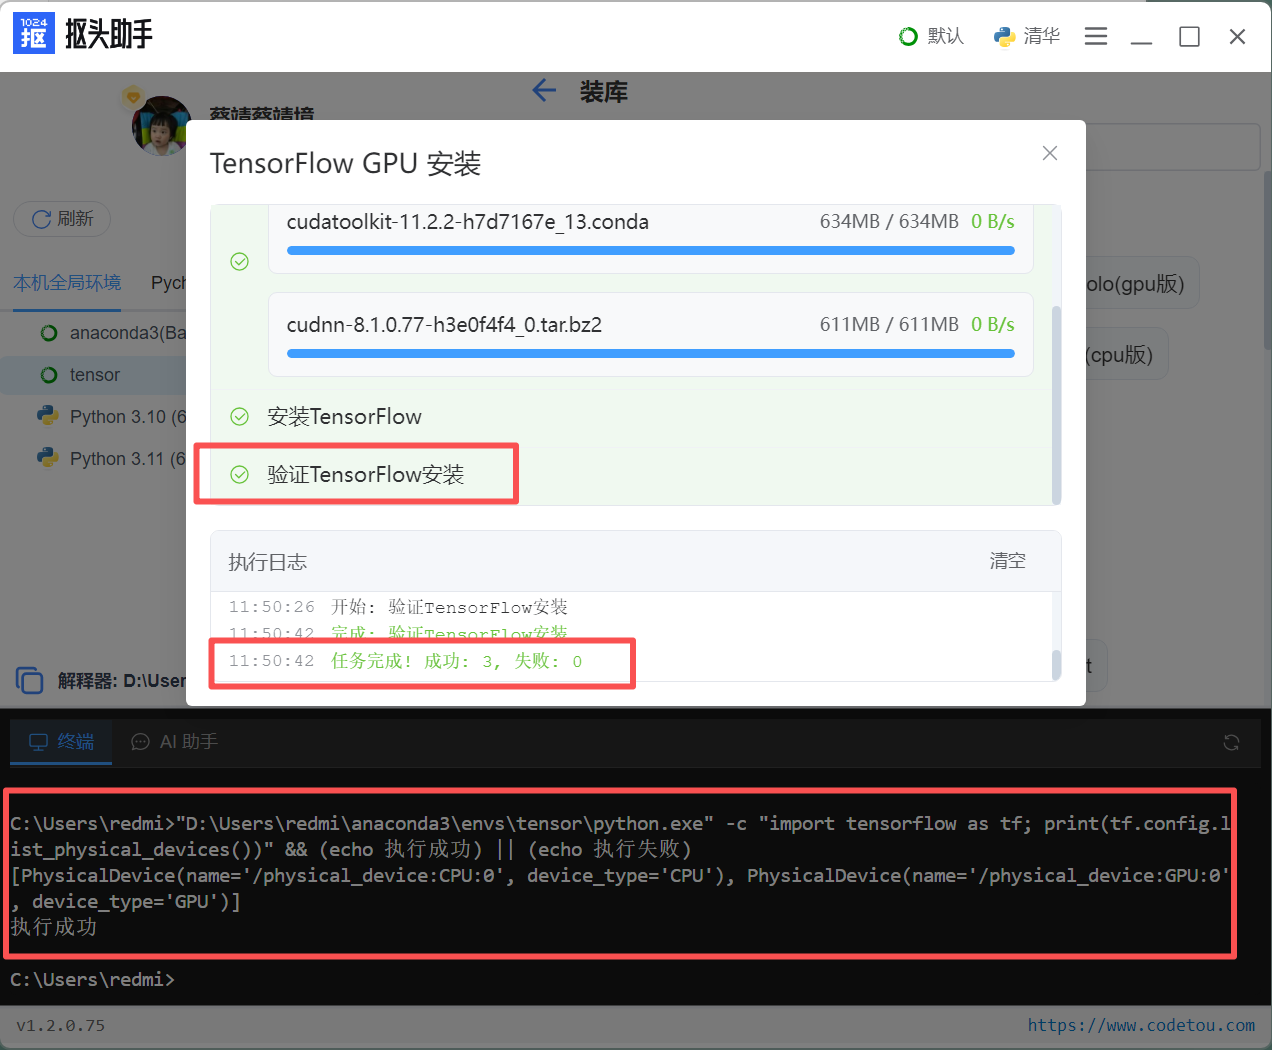The height and width of the screenshot is (1050, 1272).
Task: Click the 刷新 refresh button
Action: [62, 219]
